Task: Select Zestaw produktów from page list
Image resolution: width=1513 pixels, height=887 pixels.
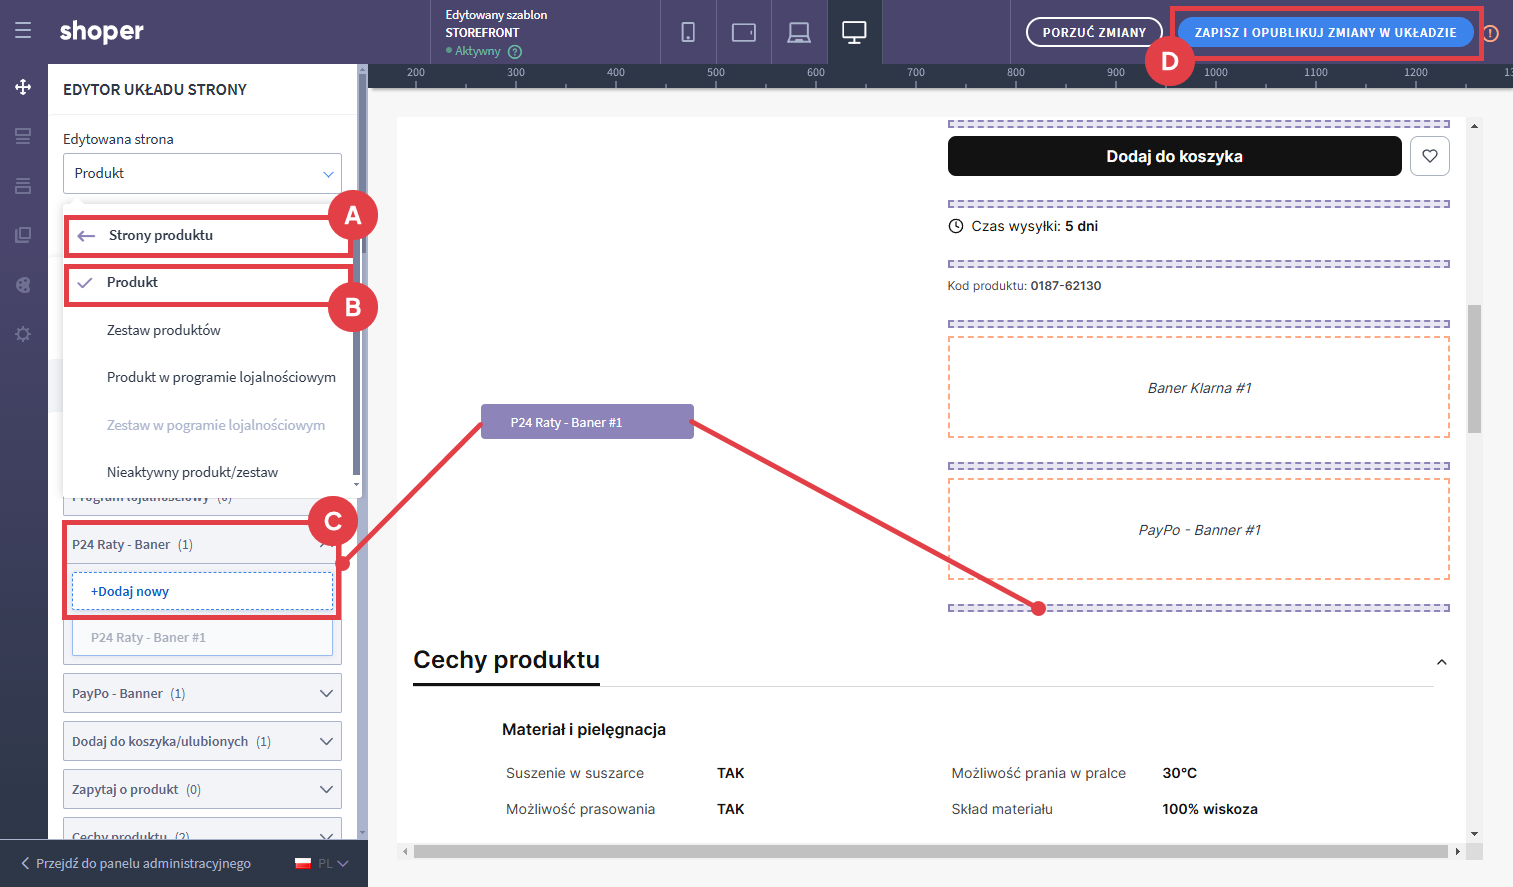Action: tap(164, 330)
